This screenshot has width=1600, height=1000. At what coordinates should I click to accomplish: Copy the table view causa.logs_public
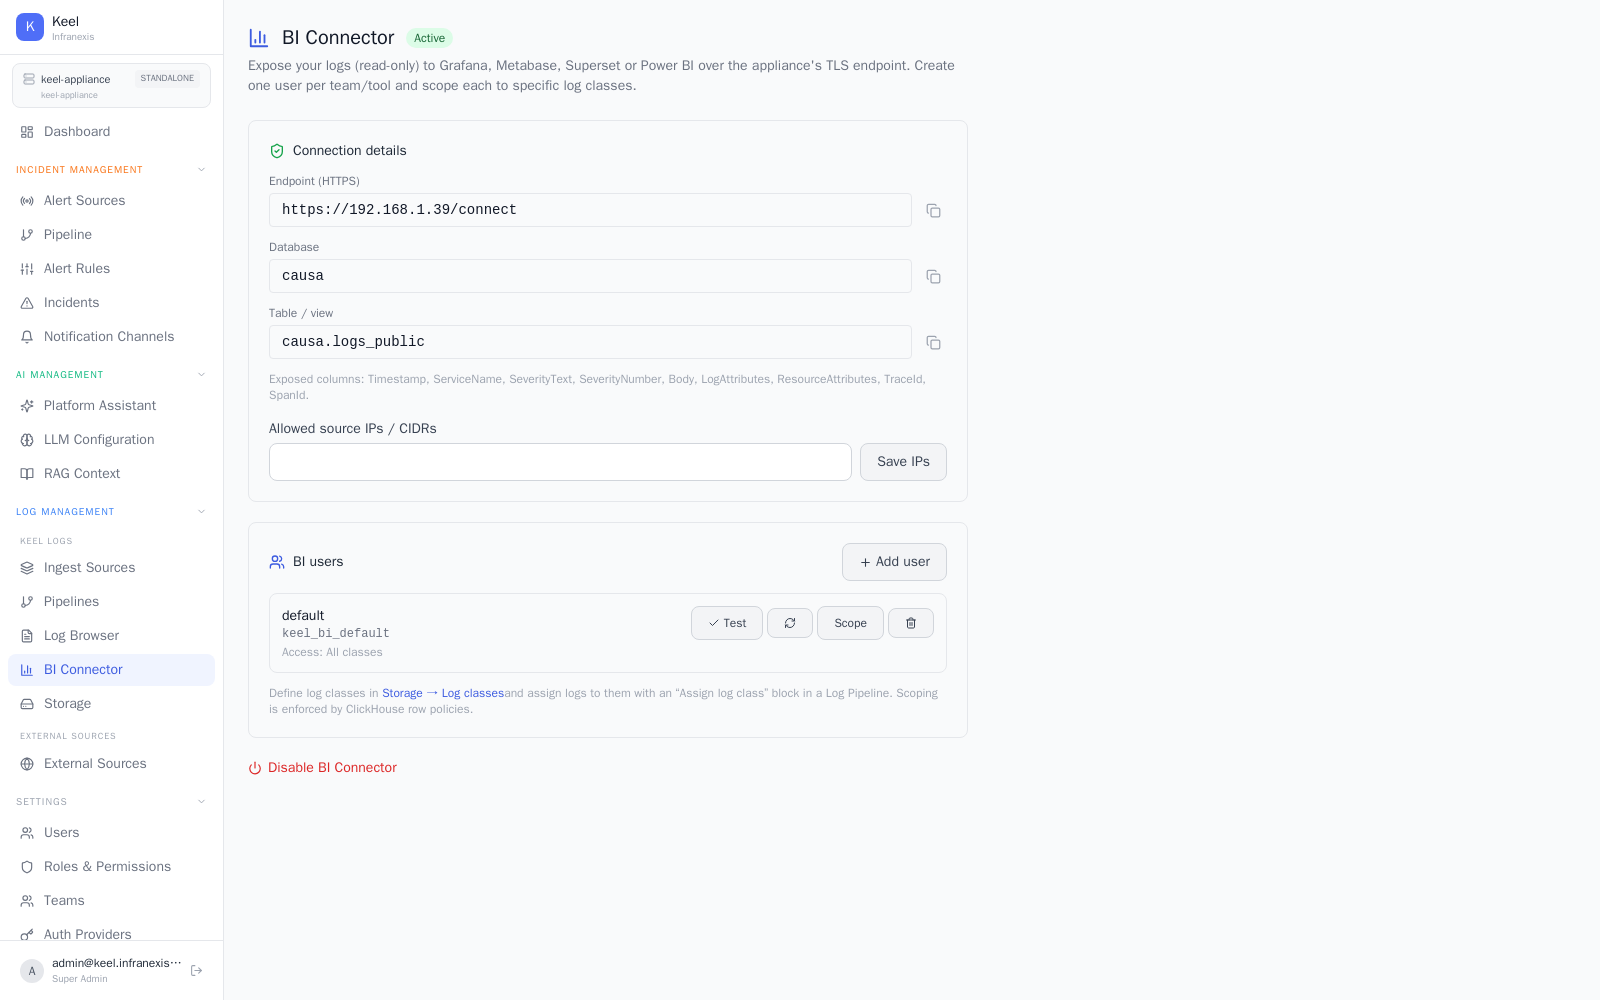[x=933, y=343]
